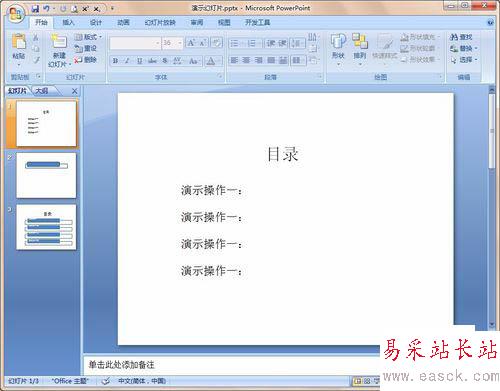This screenshot has width=500, height=391.
Task: Toggle bulleted list
Action: coord(236,43)
